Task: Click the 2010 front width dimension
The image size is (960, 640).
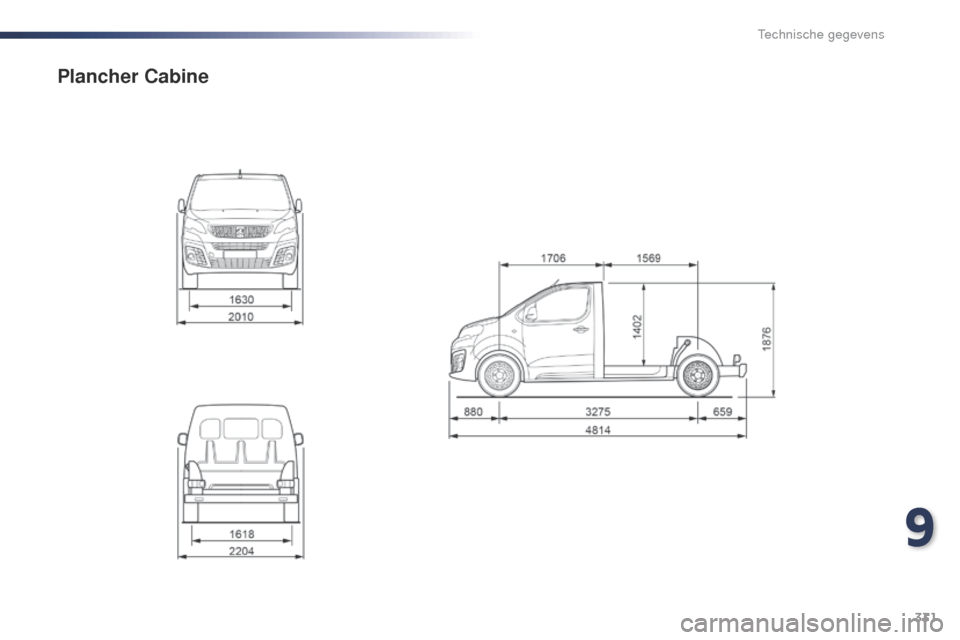Action: [x=241, y=317]
